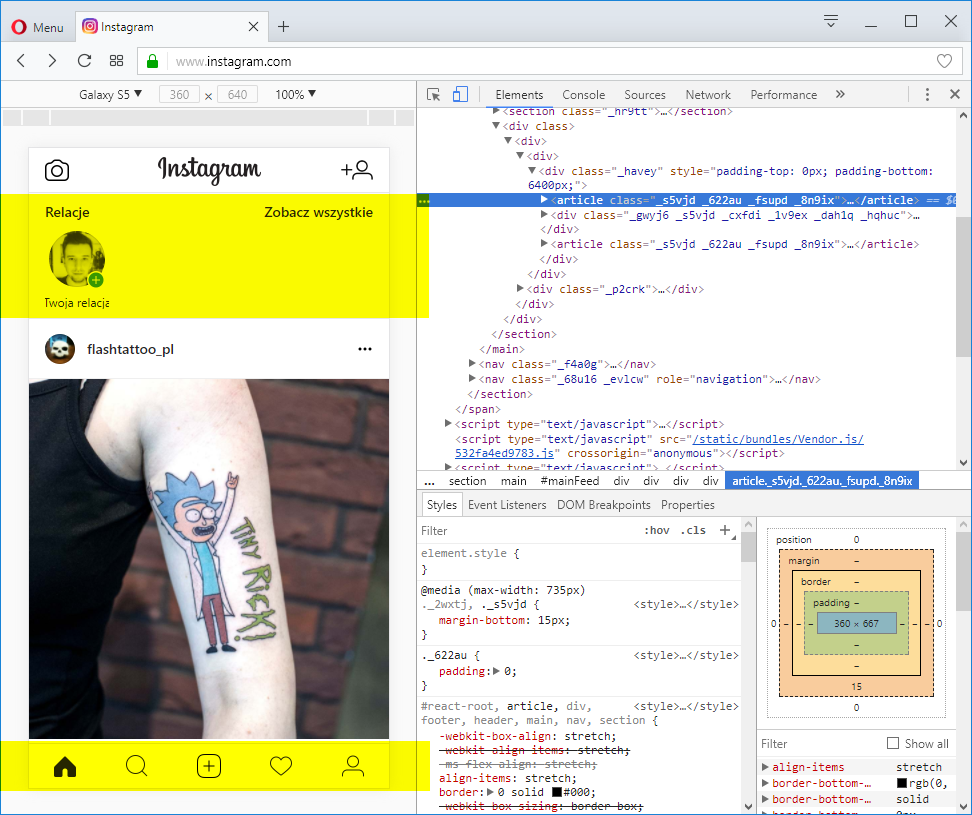This screenshot has width=972, height=815.
Task: Enable Show all computed checkbox
Action: click(893, 743)
